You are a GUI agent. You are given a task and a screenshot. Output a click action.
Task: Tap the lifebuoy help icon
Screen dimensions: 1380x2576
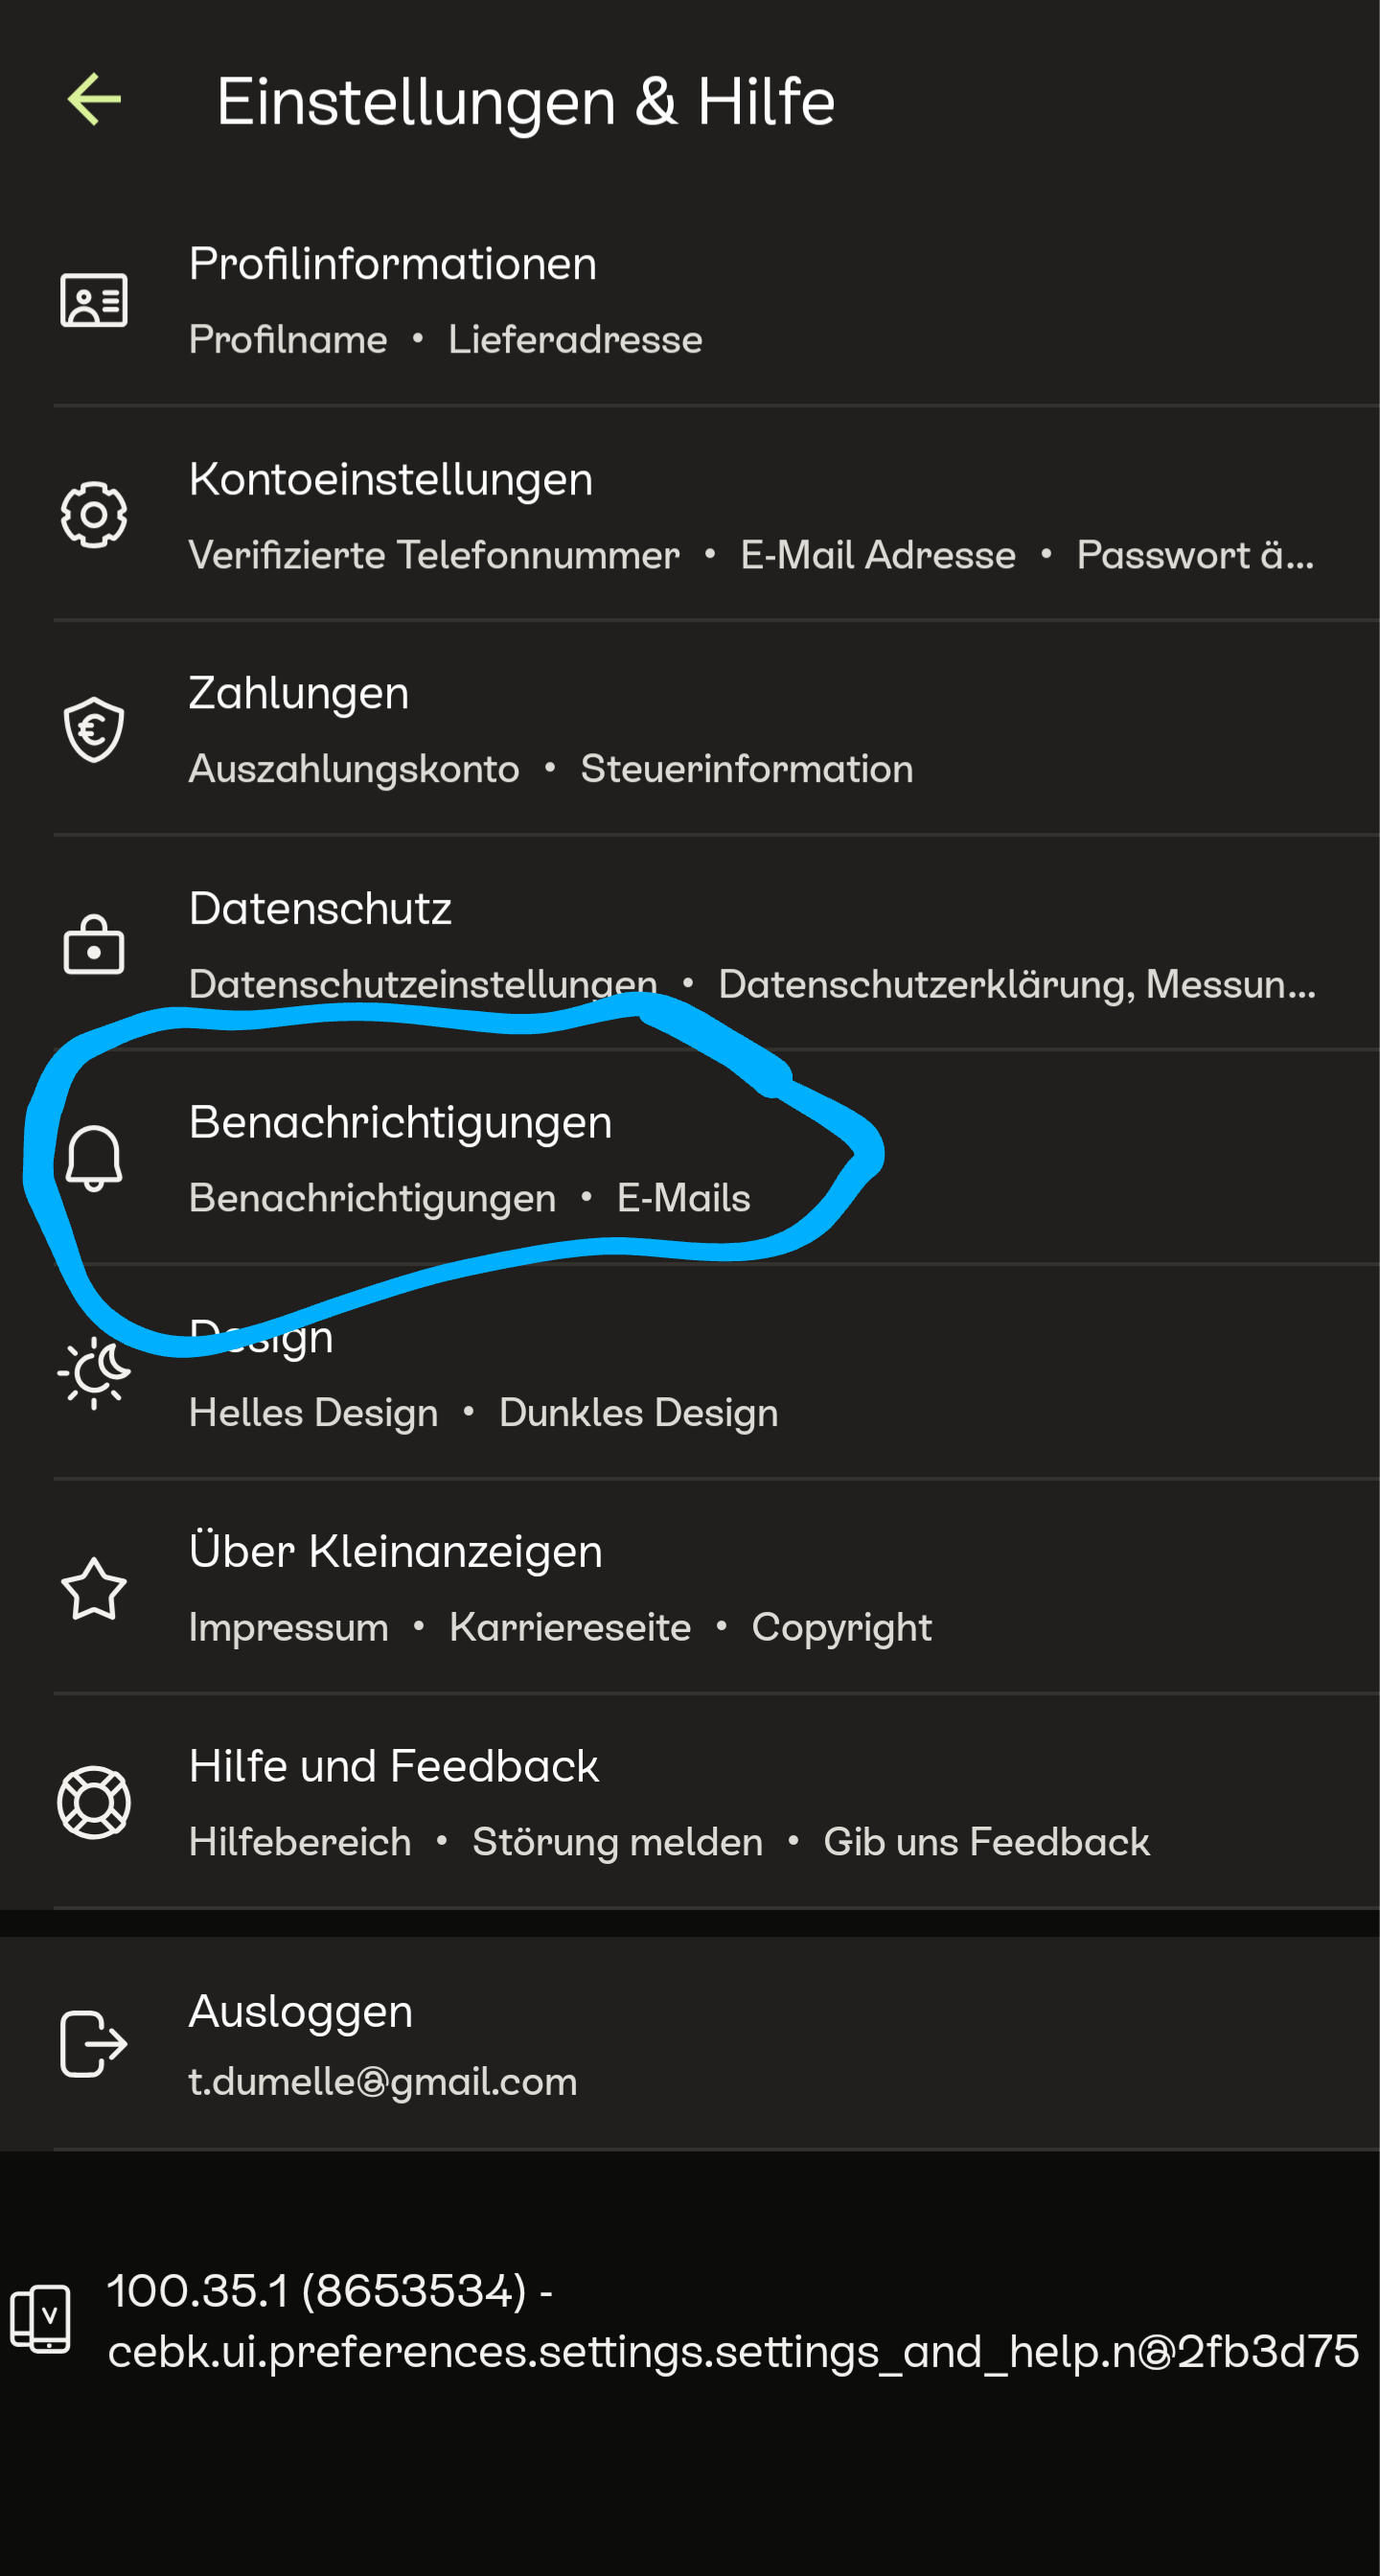click(x=94, y=1803)
